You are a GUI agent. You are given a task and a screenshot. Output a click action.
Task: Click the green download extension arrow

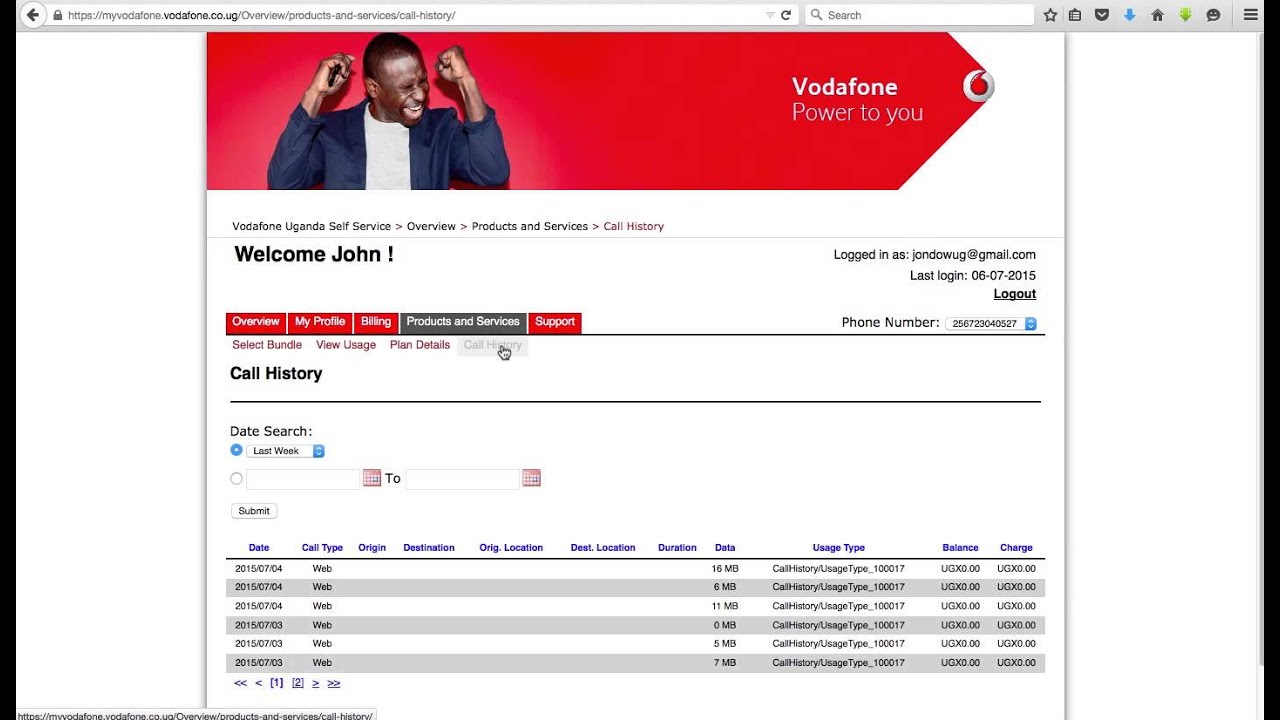[1185, 15]
